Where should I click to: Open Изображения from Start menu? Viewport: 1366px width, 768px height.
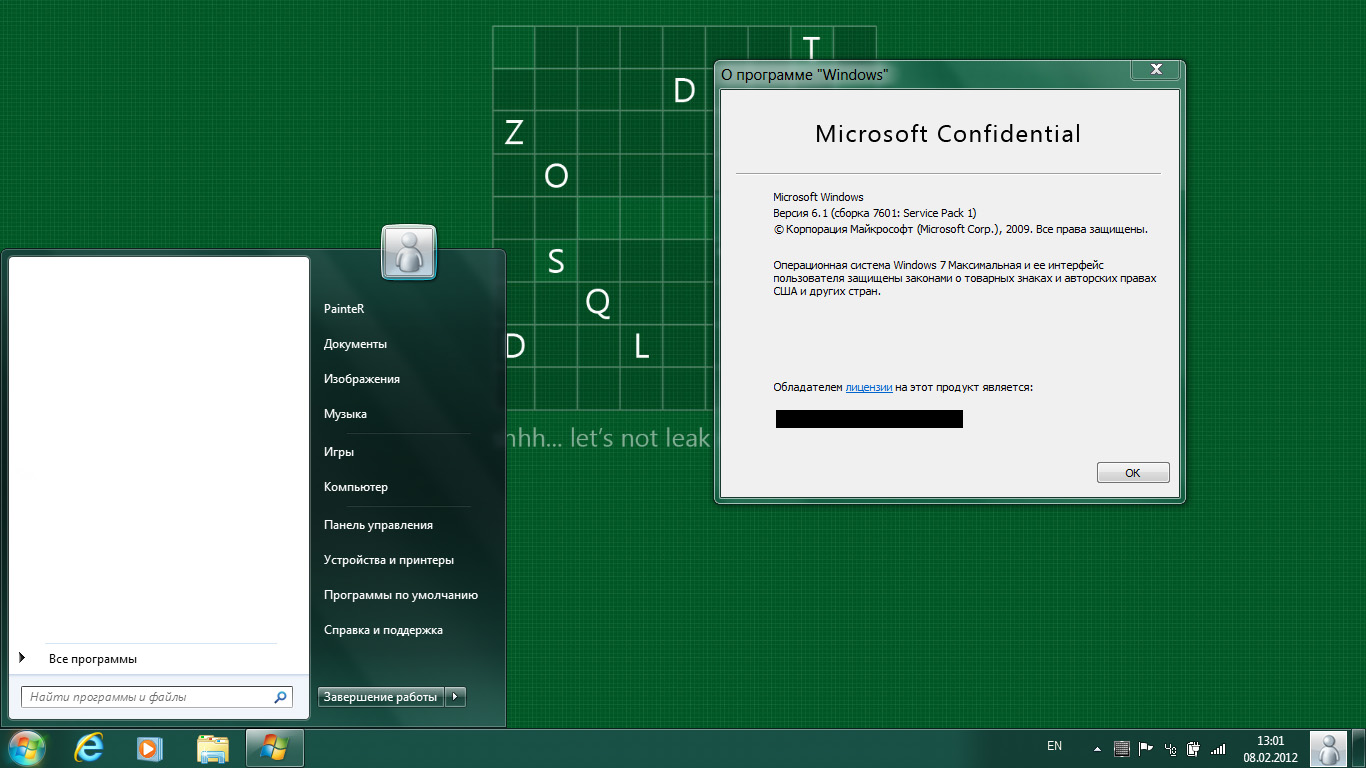click(x=362, y=379)
